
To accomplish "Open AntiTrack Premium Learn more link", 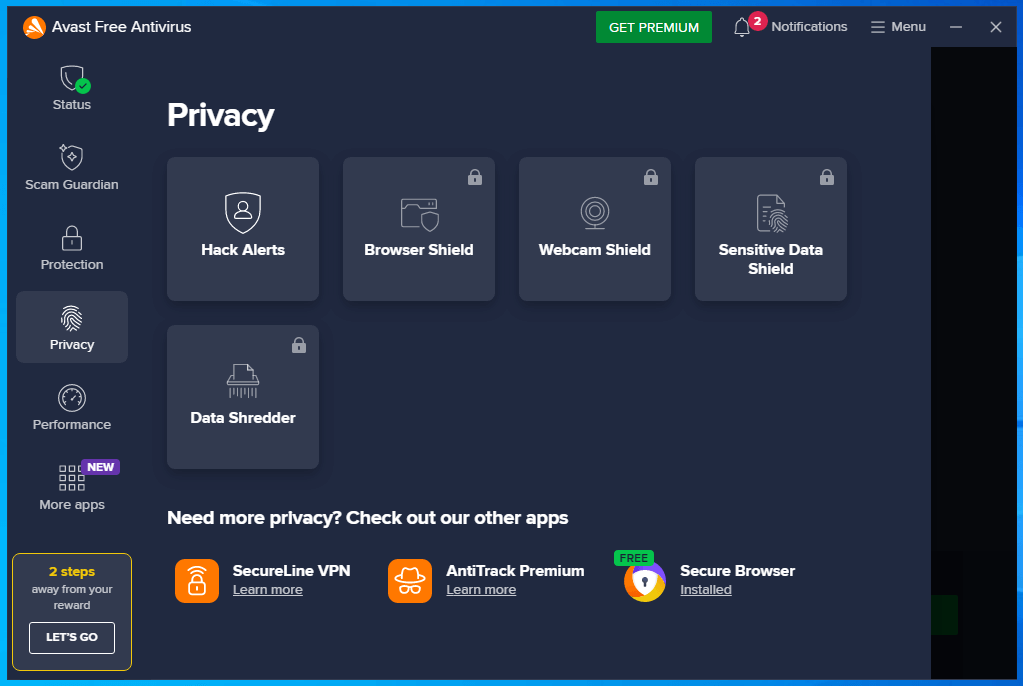I will [x=481, y=589].
